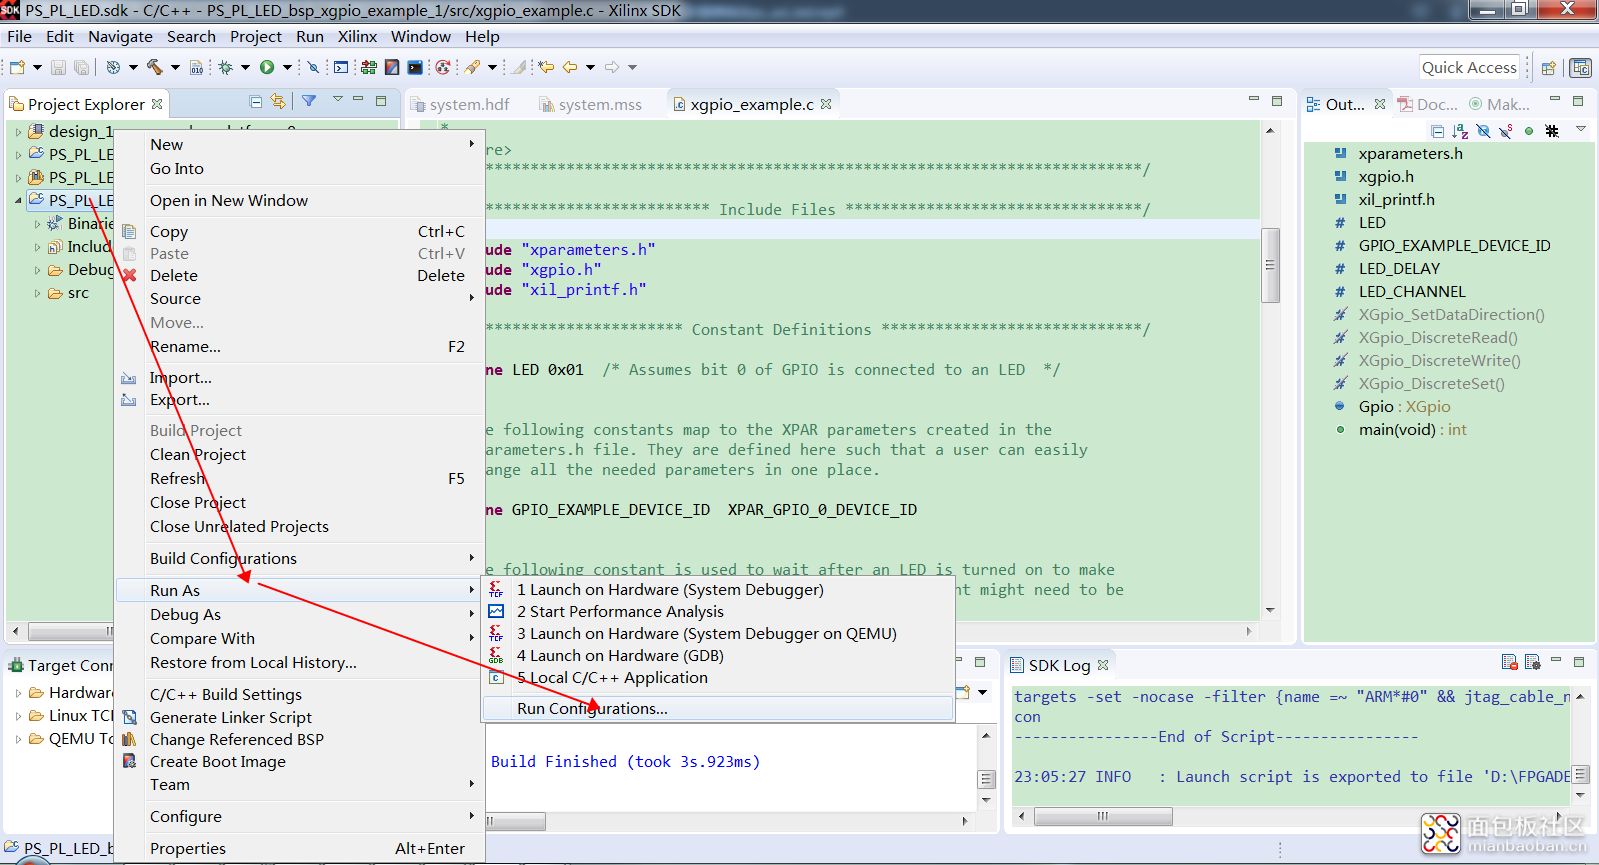Open Outline panel View Menu triangle
1599x865 pixels.
tap(1581, 129)
